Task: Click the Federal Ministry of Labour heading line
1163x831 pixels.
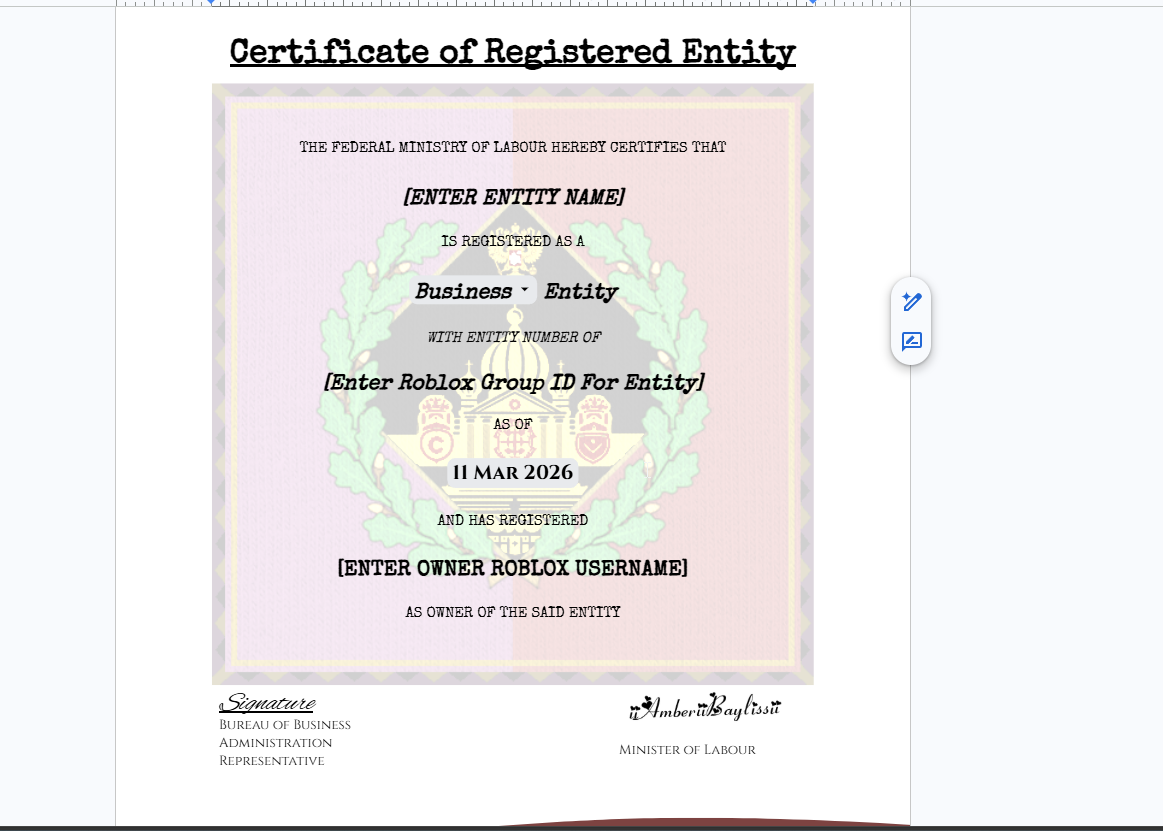Action: click(x=512, y=148)
